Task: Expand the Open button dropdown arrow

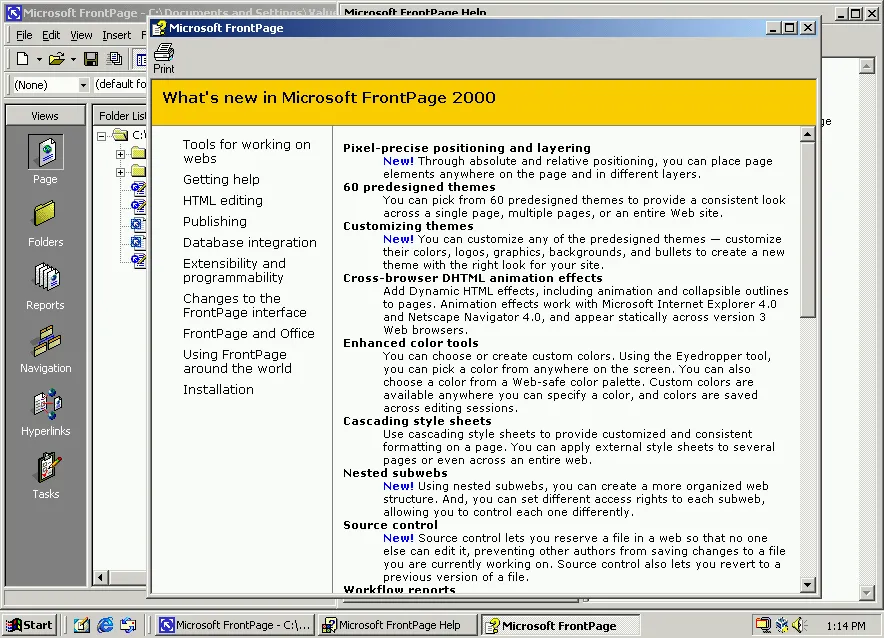Action: pos(73,60)
